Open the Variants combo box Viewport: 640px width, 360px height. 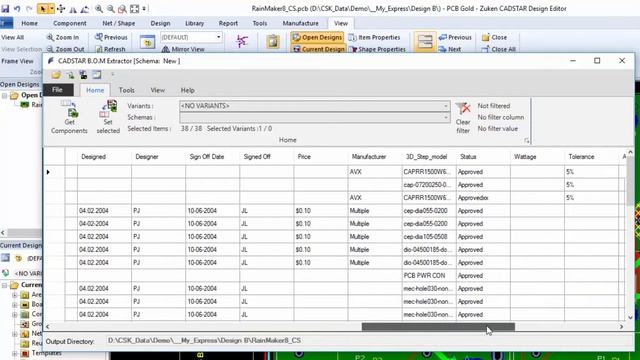315,106
